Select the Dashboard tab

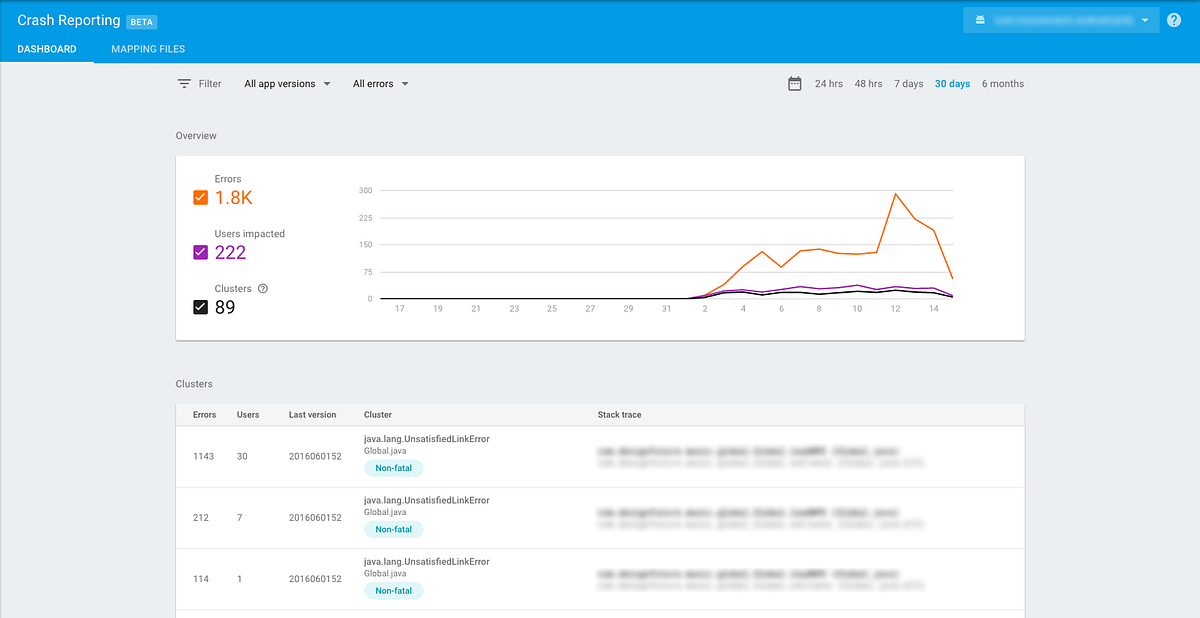click(46, 48)
